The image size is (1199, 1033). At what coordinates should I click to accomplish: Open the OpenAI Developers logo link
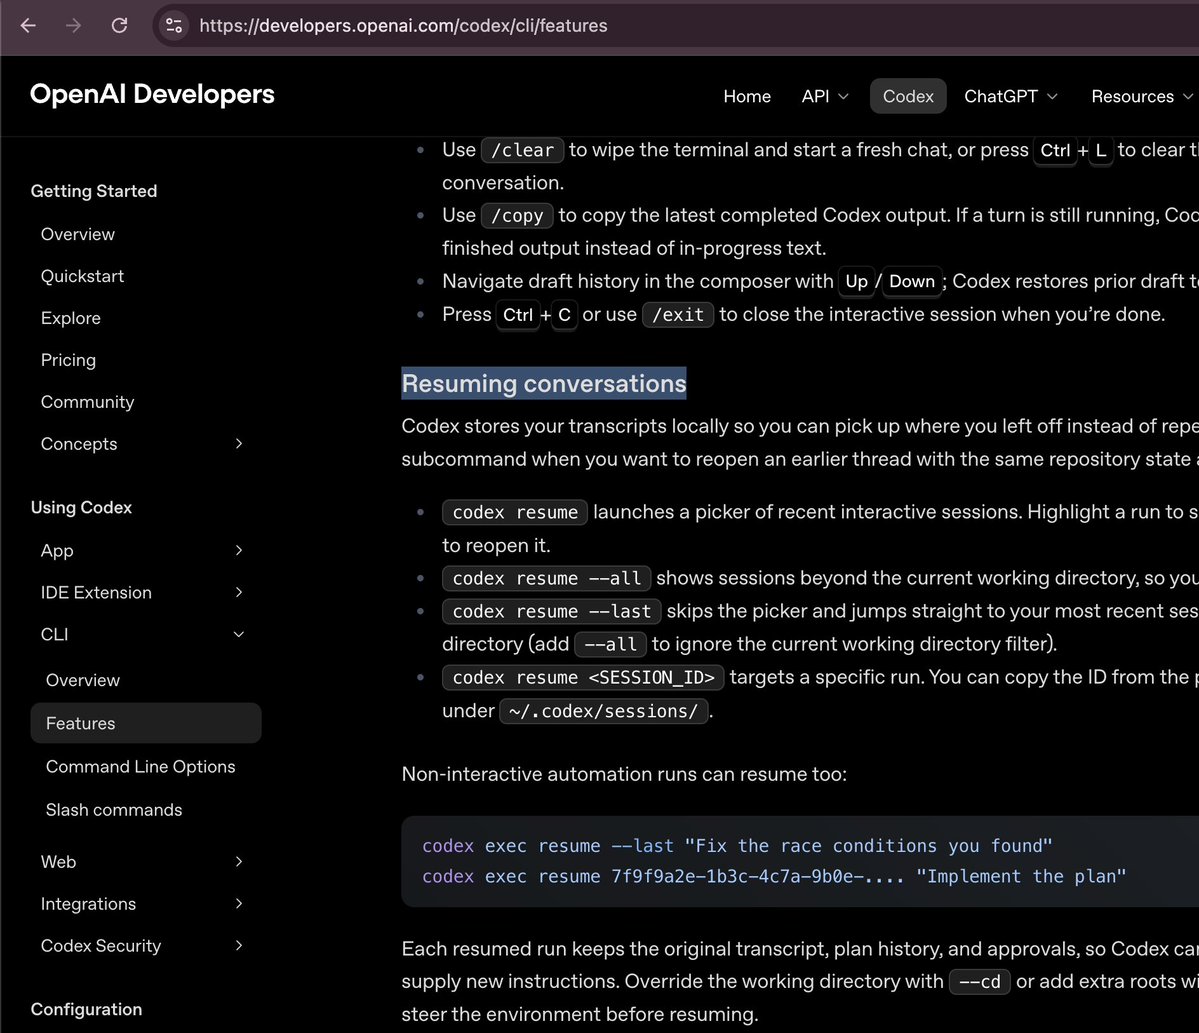pos(152,94)
